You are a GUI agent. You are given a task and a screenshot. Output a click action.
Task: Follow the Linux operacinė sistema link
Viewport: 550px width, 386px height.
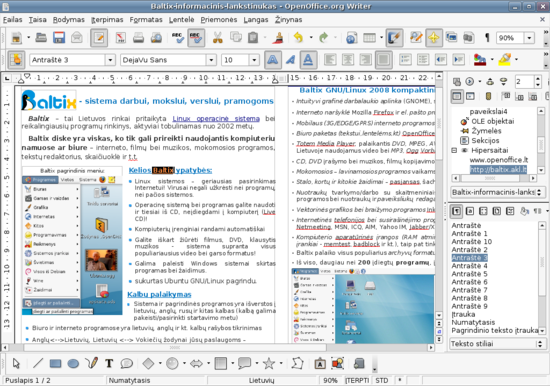click(x=216, y=119)
